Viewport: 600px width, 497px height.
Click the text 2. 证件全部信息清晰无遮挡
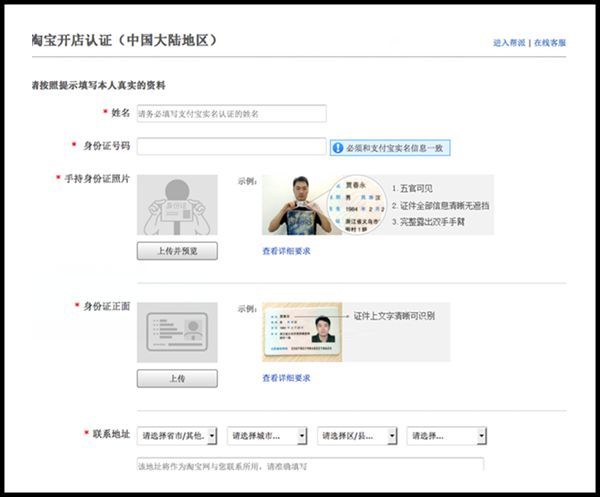[440, 206]
